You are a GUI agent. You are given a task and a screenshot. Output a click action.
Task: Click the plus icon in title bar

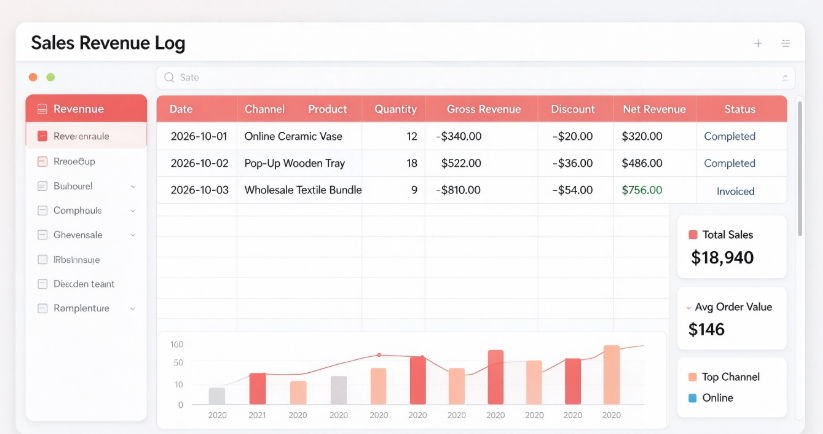click(758, 44)
